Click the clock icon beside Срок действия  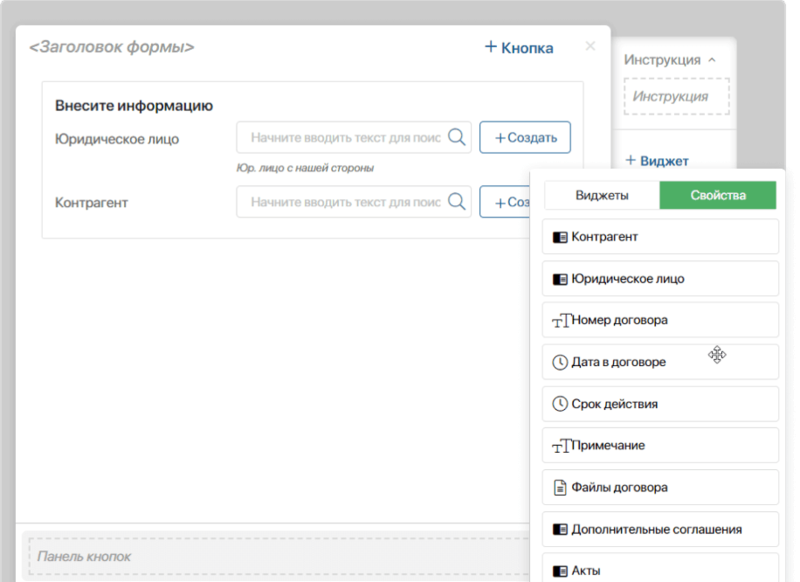(x=560, y=404)
